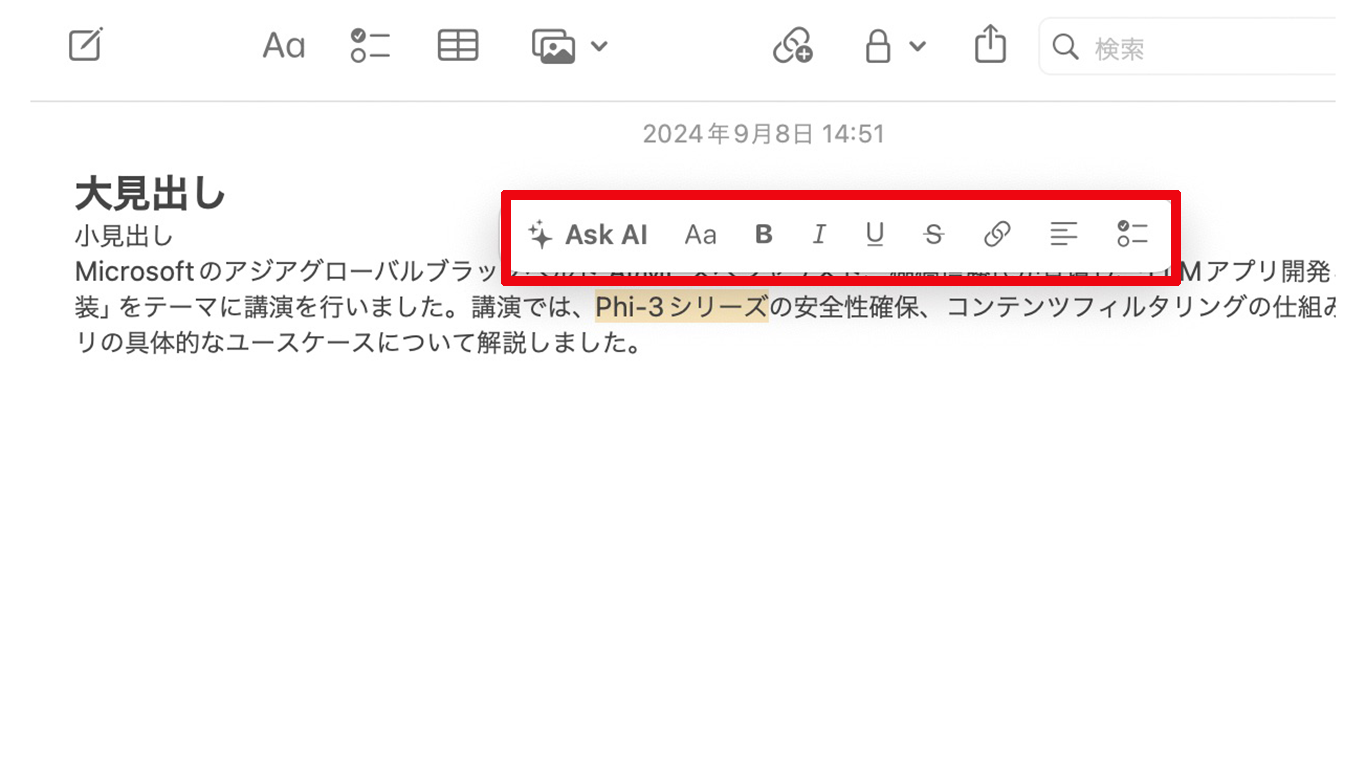Screen dimensions: 1366x768
Task: Open Aa text style in floating toolbar
Action: tap(700, 234)
